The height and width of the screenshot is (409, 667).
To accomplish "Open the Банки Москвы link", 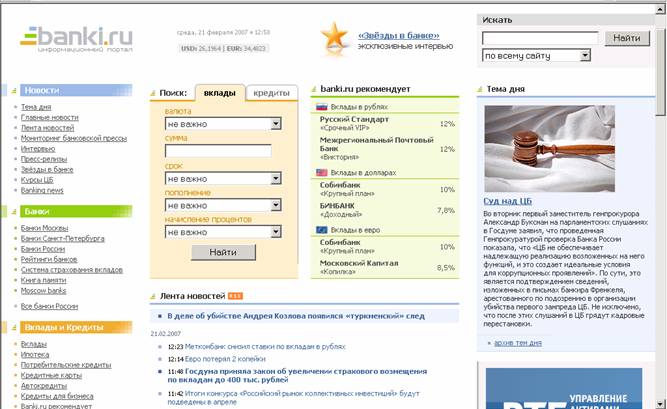I will [44, 228].
